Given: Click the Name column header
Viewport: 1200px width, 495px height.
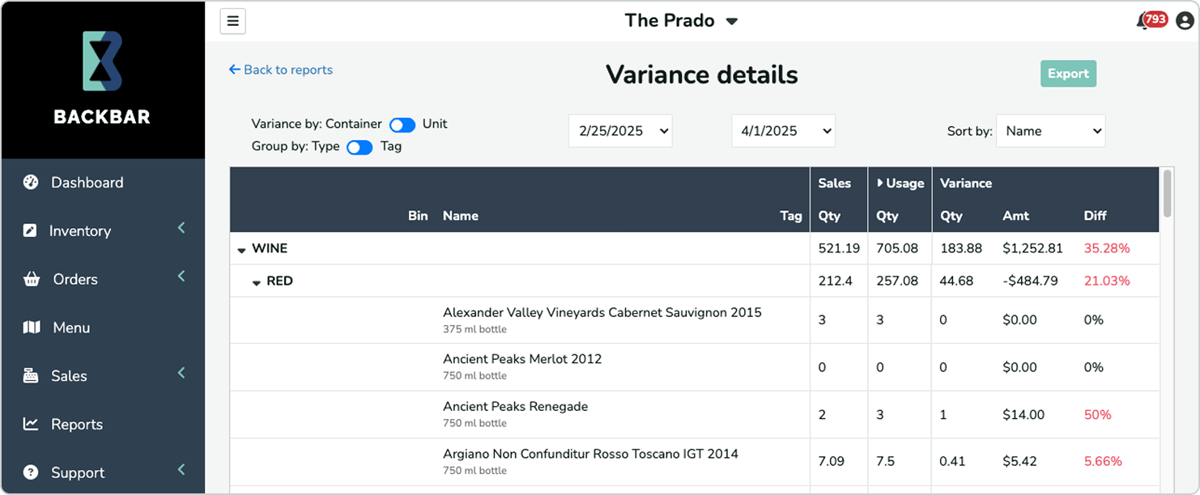Looking at the screenshot, I should [460, 216].
